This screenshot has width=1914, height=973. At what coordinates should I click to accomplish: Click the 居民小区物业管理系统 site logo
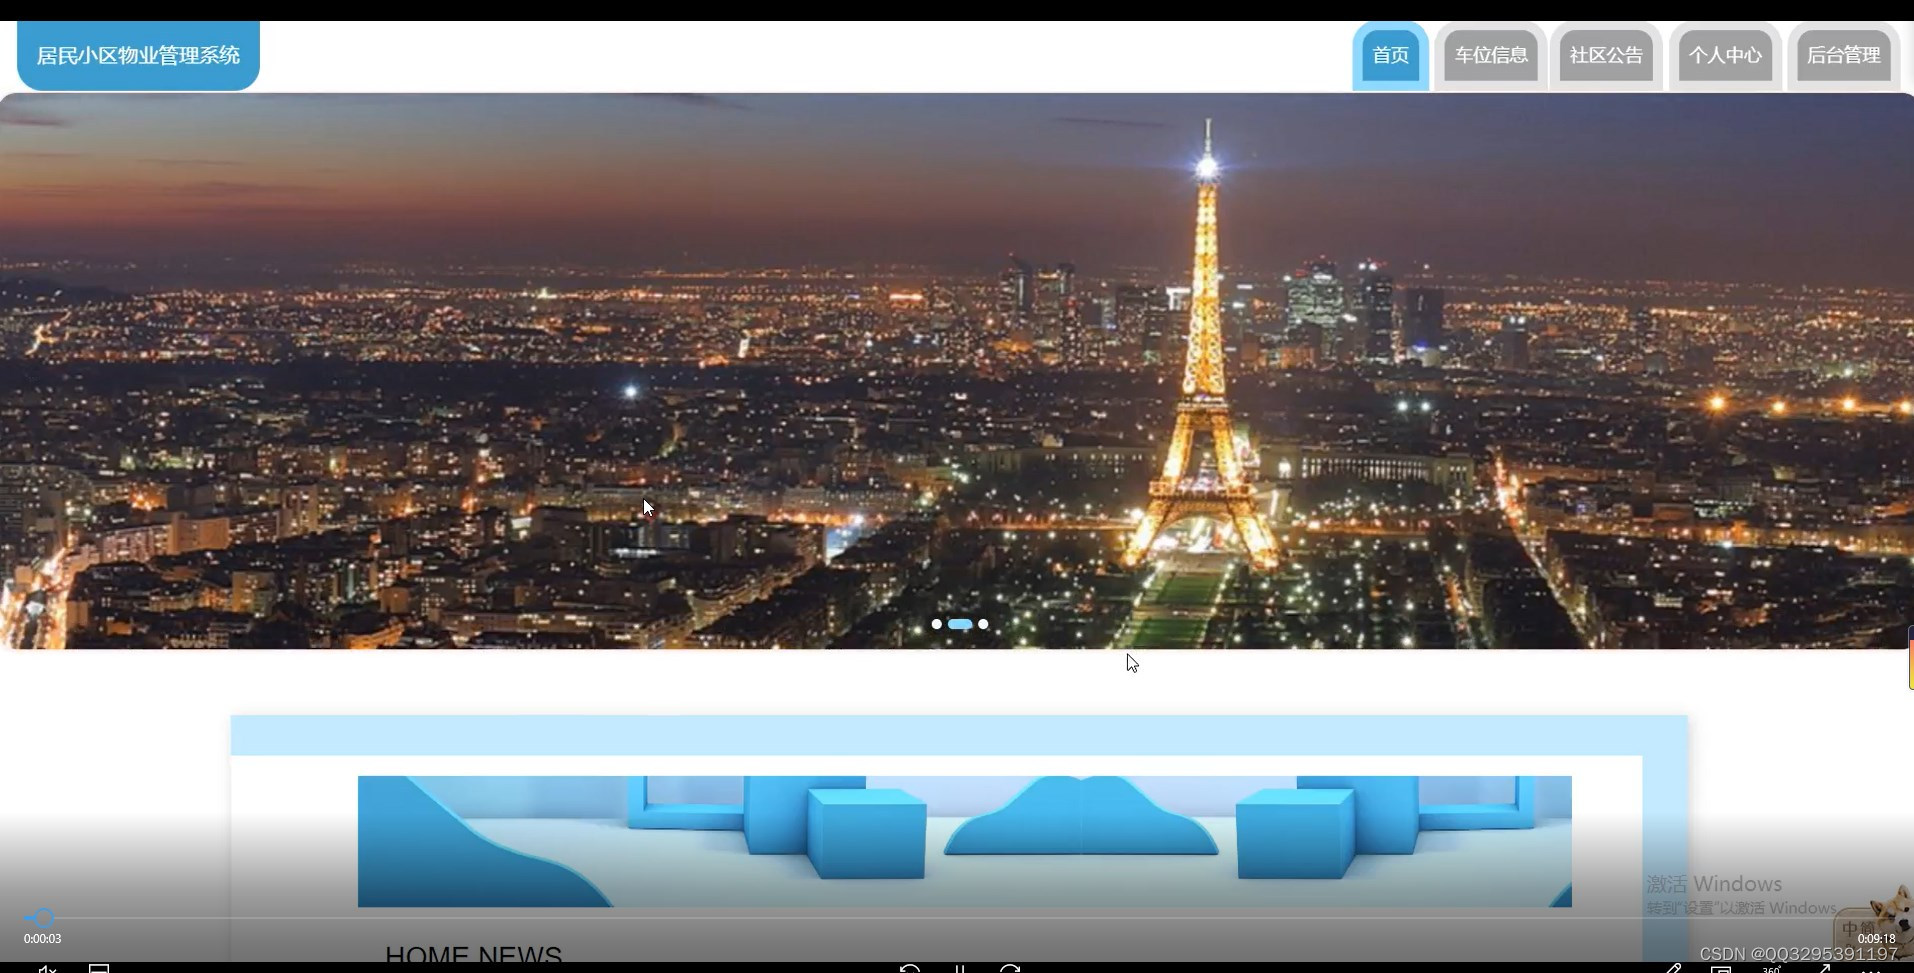138,56
